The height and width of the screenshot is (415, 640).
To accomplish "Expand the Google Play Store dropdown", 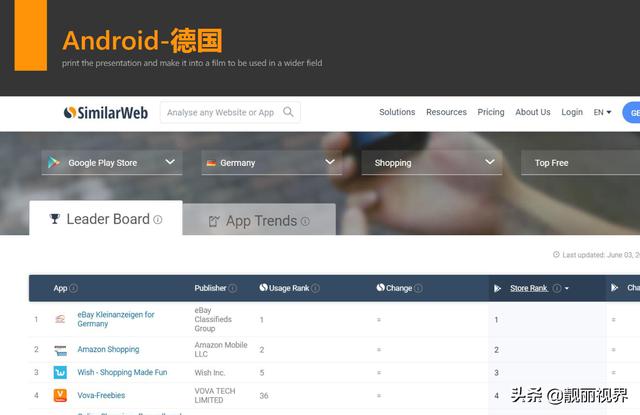I will coord(112,163).
